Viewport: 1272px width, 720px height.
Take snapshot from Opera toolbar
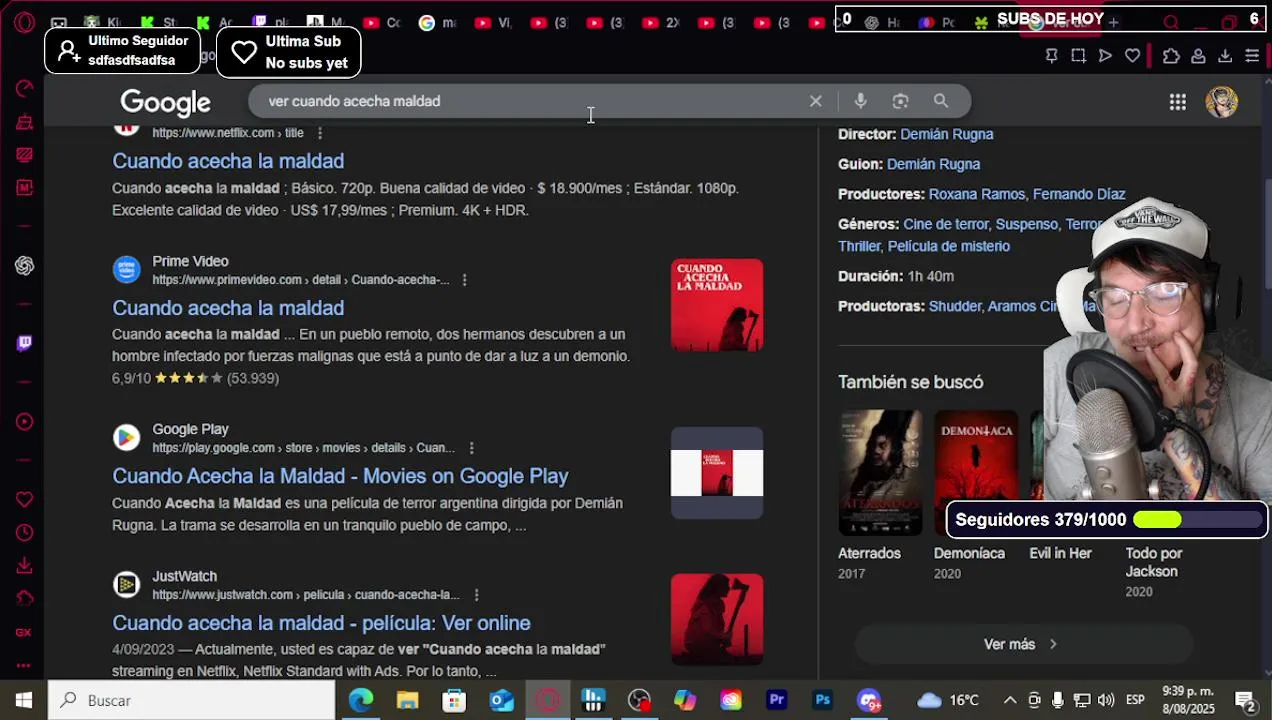[x=1078, y=56]
